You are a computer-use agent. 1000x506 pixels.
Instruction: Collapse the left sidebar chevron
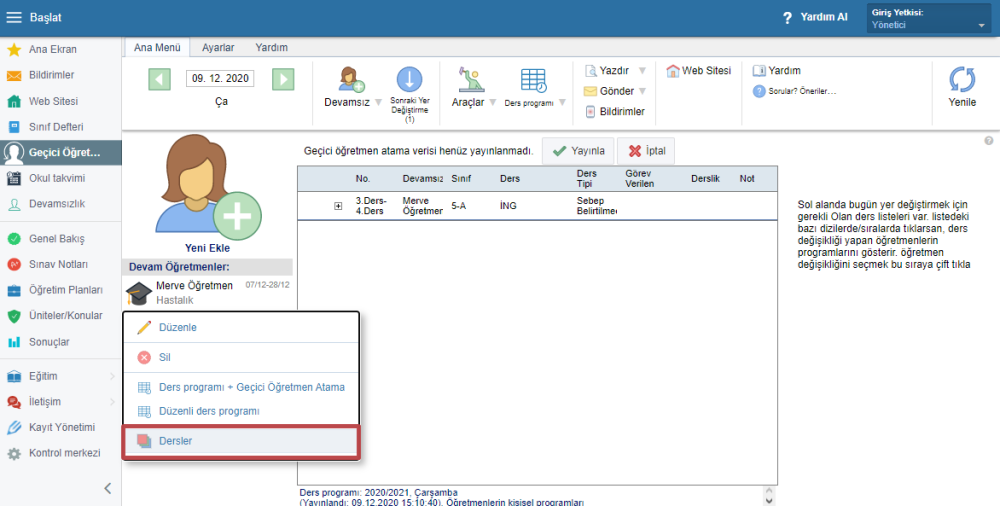[x=108, y=488]
